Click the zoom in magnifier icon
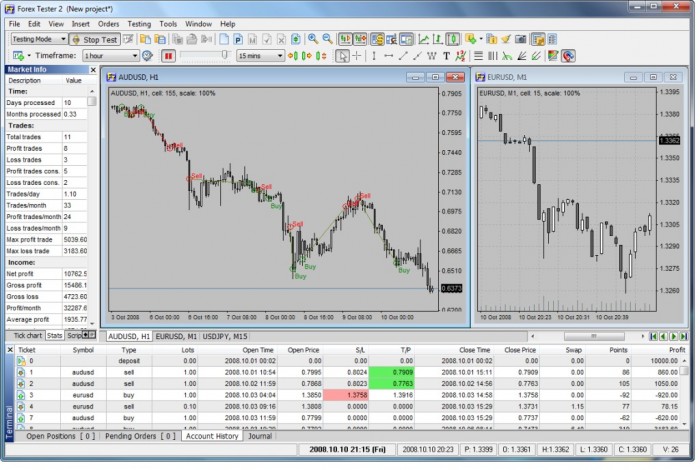The image size is (700, 470). tap(312, 39)
